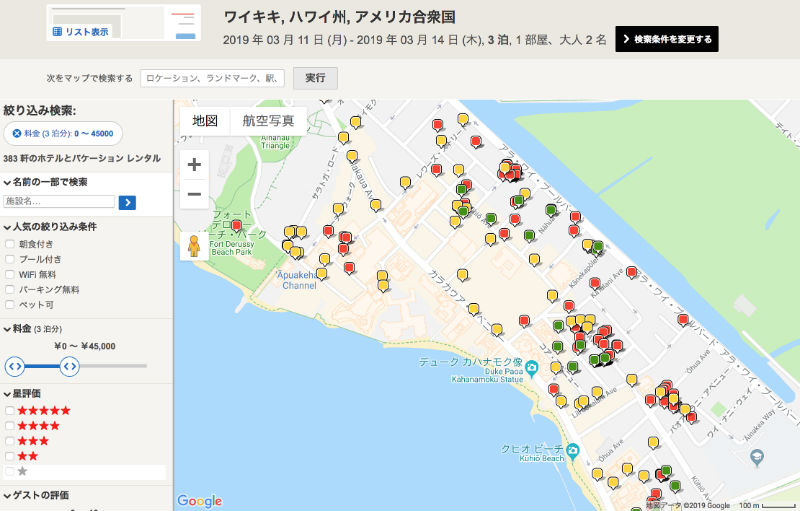Collapse the 名前の一部で検索 section
The image size is (800, 511).
(x=45, y=182)
